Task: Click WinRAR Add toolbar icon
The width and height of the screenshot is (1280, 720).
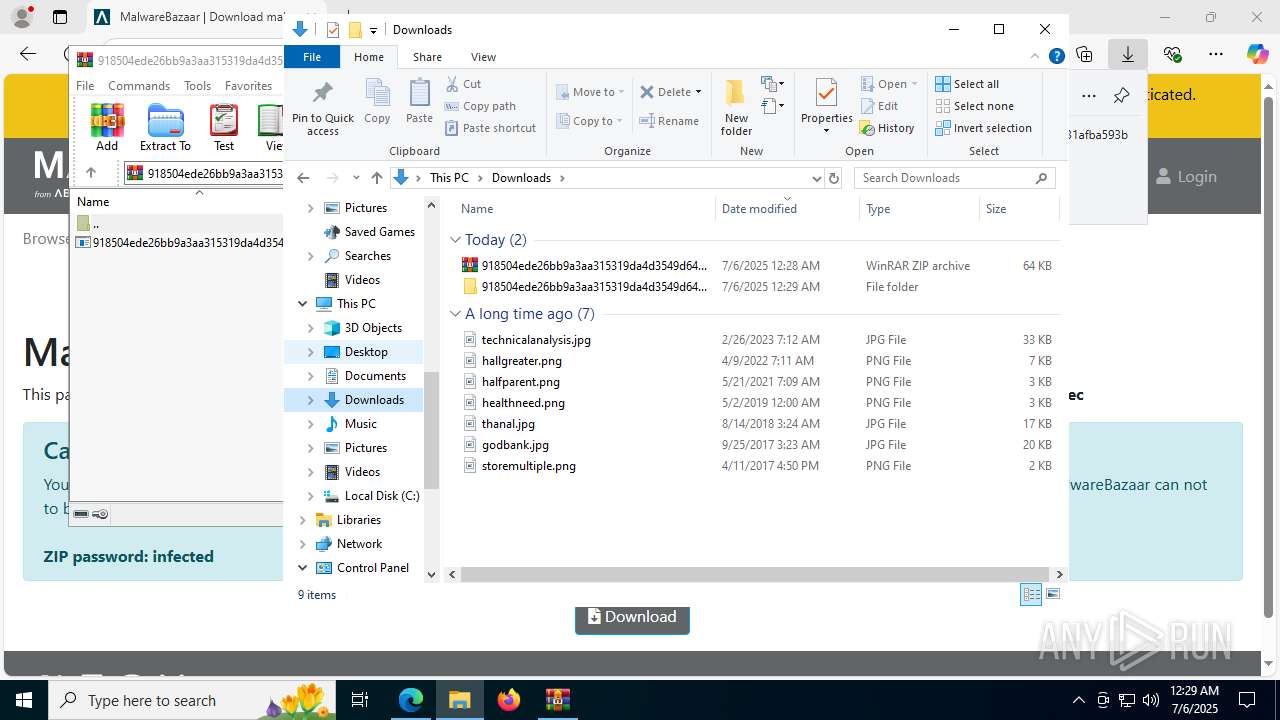Action: tap(107, 128)
